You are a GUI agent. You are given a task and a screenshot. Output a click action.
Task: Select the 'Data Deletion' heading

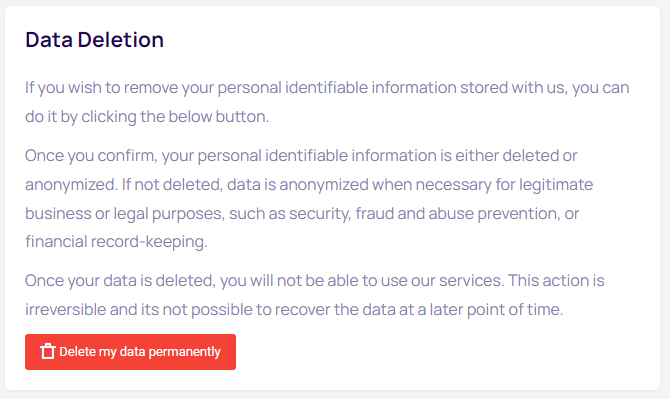click(x=94, y=40)
